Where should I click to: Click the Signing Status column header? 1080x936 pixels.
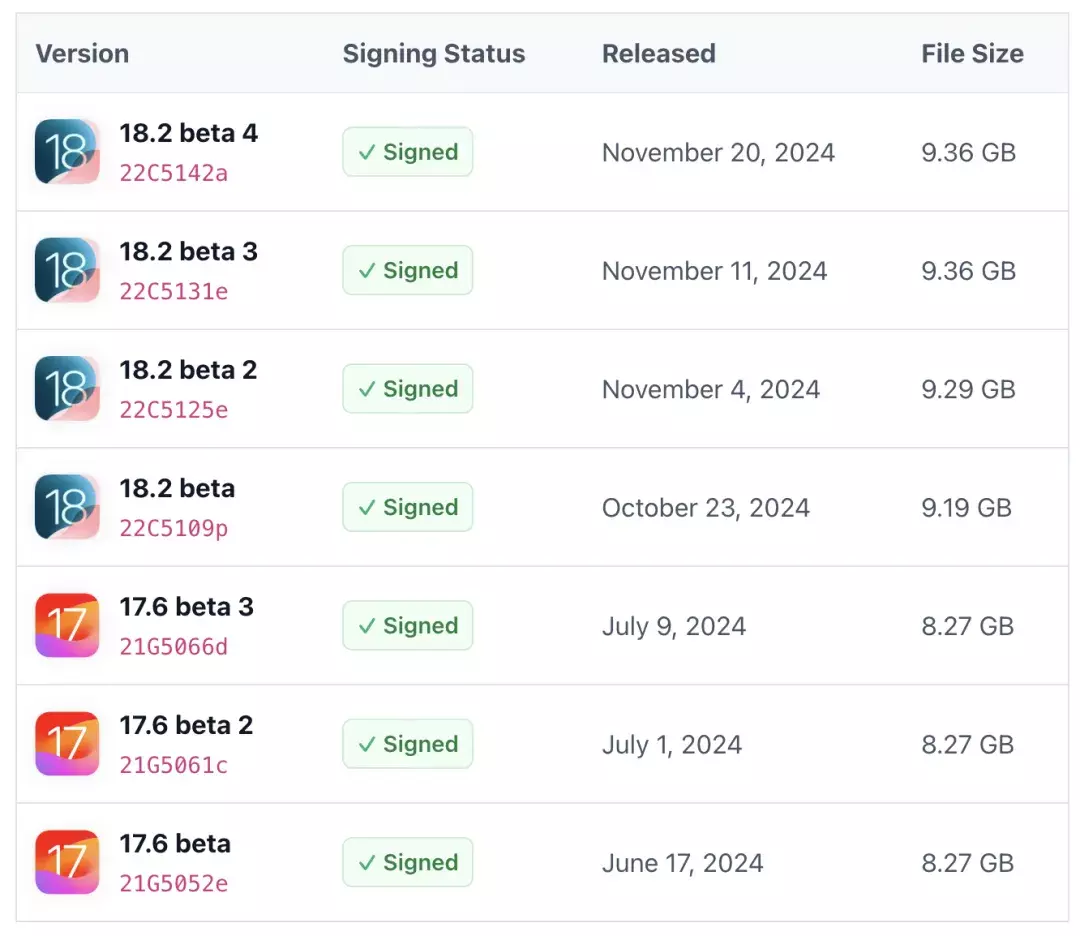[433, 54]
